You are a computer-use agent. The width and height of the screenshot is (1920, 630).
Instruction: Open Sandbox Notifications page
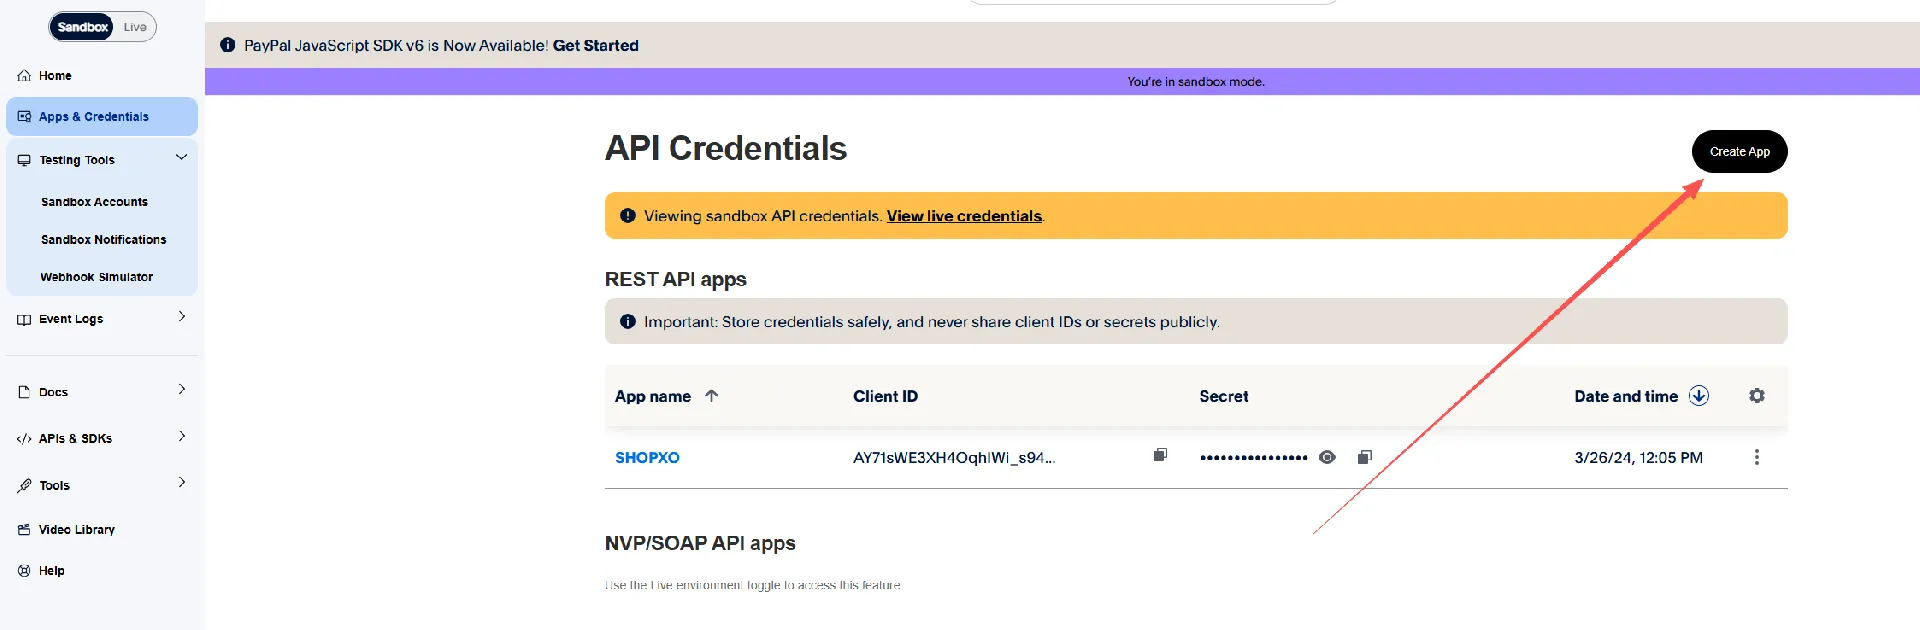pyautogui.click(x=103, y=240)
